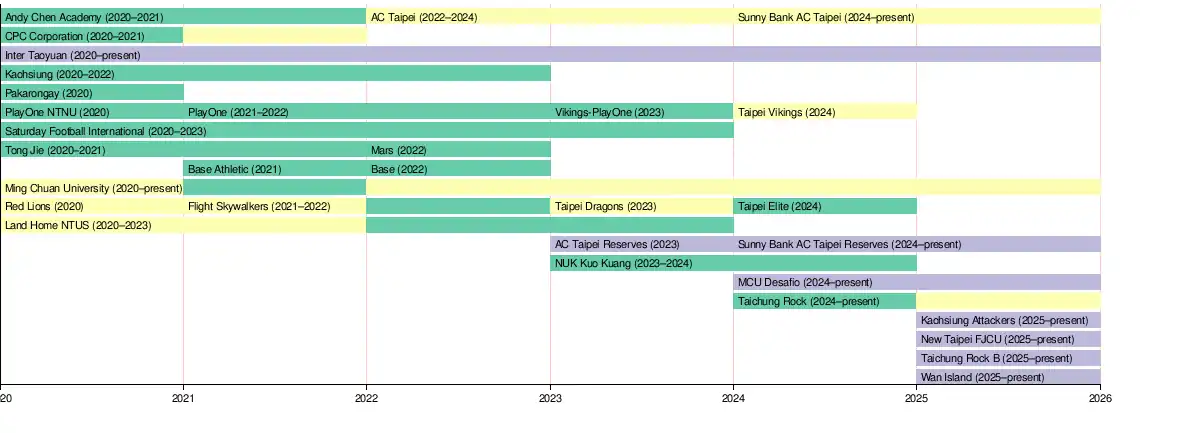Click the Wan Island (2025–present) bar
Image resolution: width=1200 pixels, height=433 pixels.
[1007, 378]
